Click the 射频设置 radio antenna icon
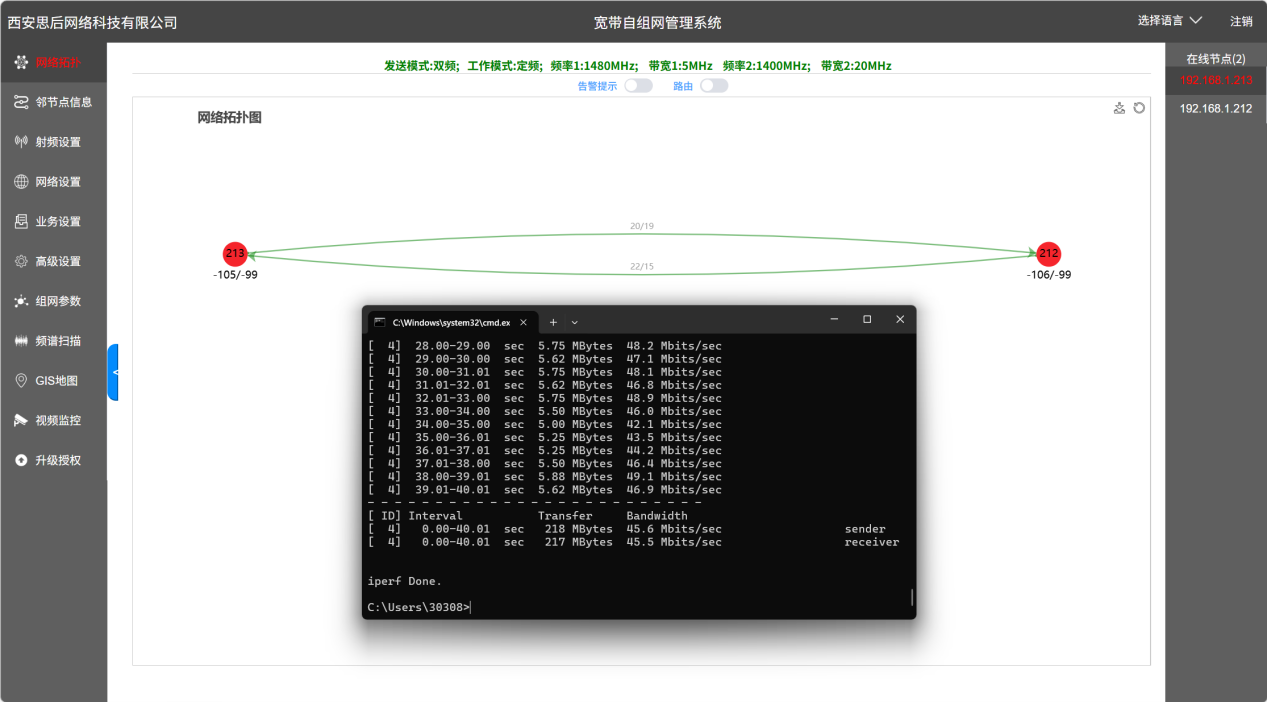 pos(21,142)
